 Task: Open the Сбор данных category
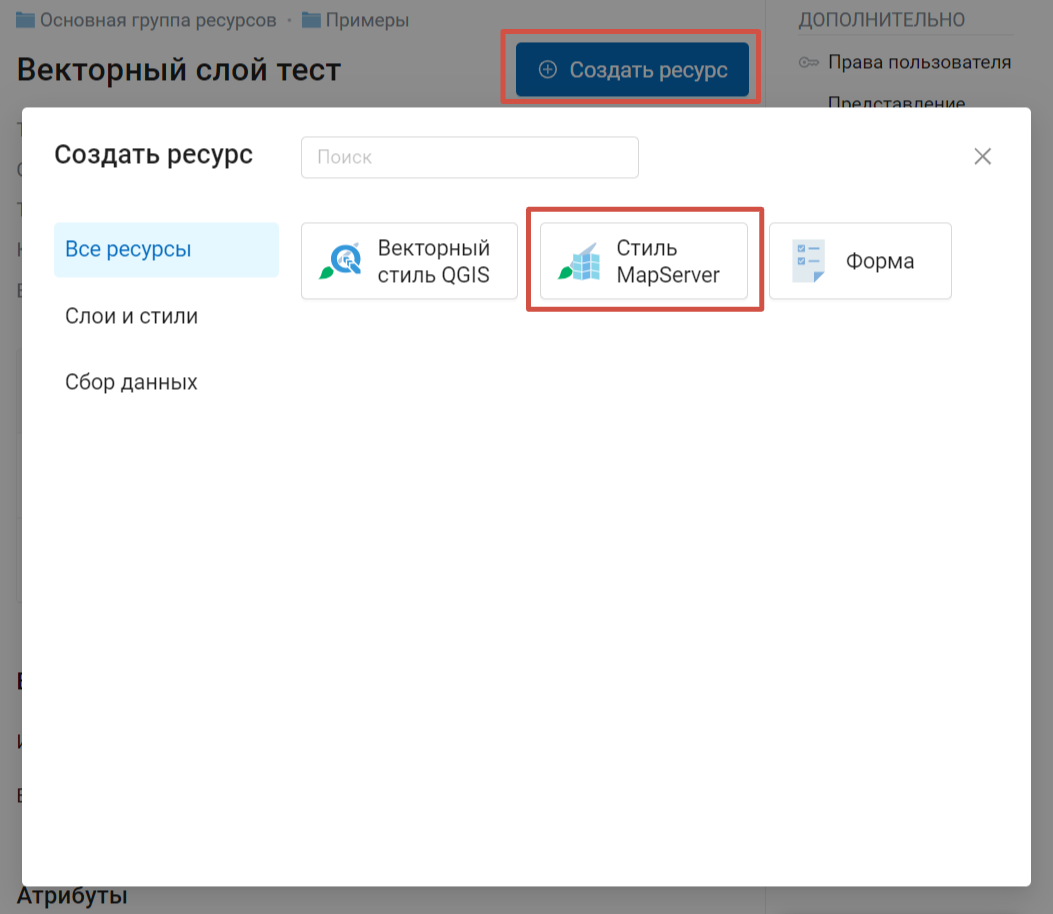[x=132, y=382]
